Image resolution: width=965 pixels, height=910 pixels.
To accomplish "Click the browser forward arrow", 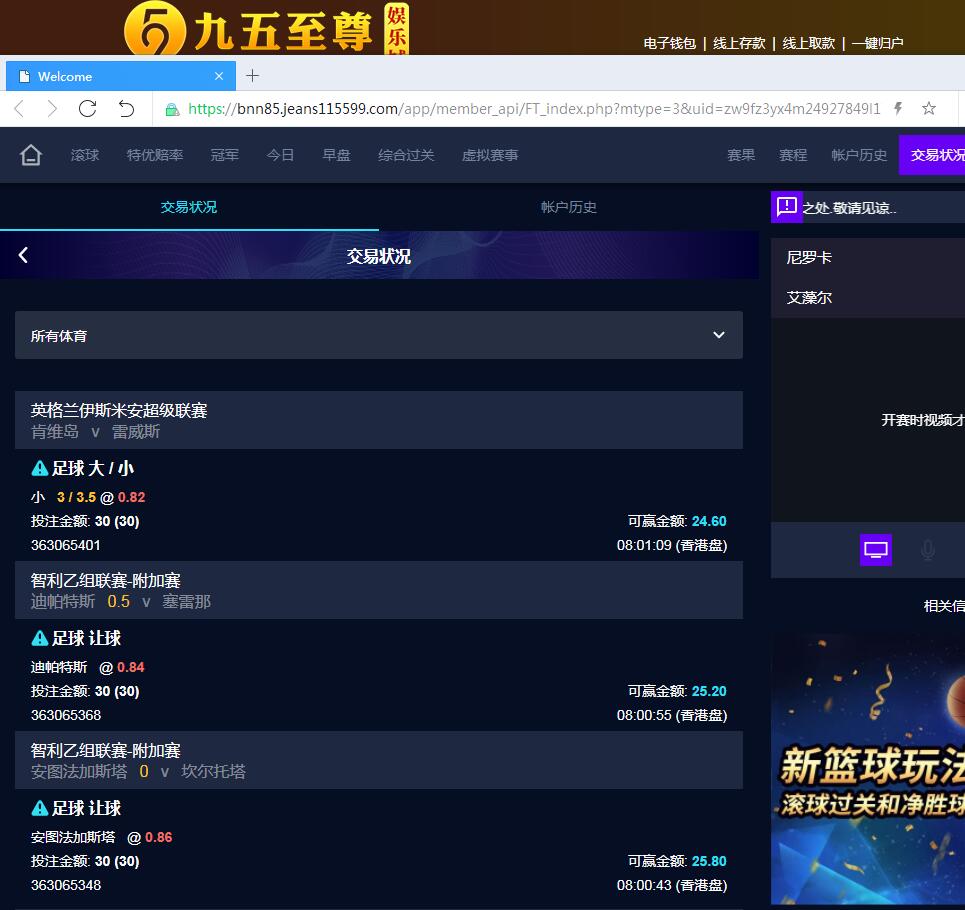I will (x=53, y=108).
